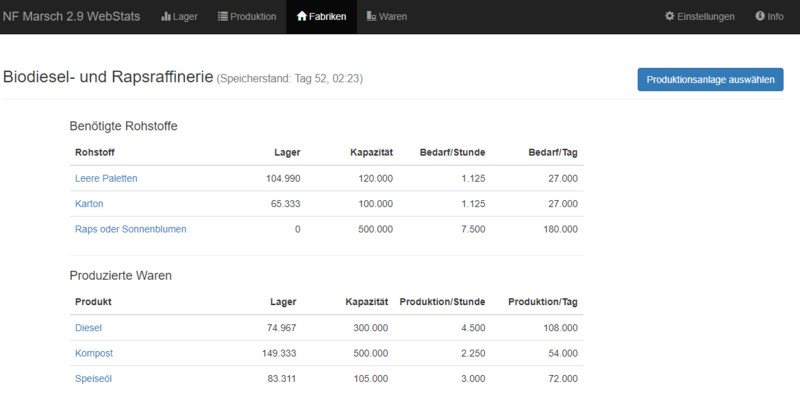This screenshot has height=410, width=800.
Task: Select the Waren navigation item
Action: pyautogui.click(x=392, y=17)
